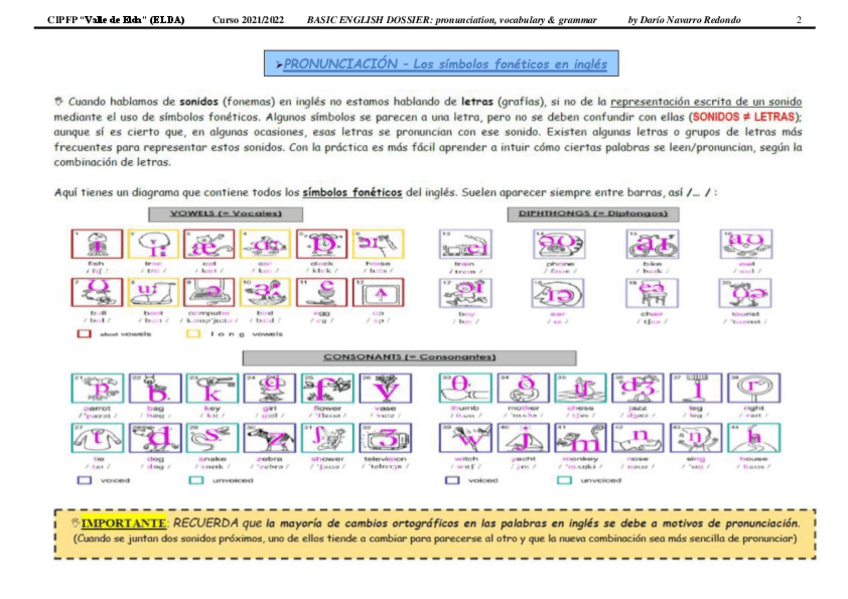
Task: Select the boy diphthong picture
Action: click(466, 294)
